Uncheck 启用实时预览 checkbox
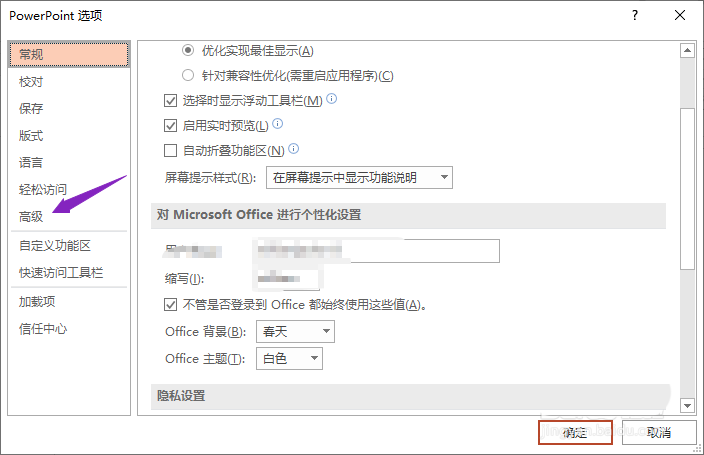The image size is (704, 455). click(170, 125)
